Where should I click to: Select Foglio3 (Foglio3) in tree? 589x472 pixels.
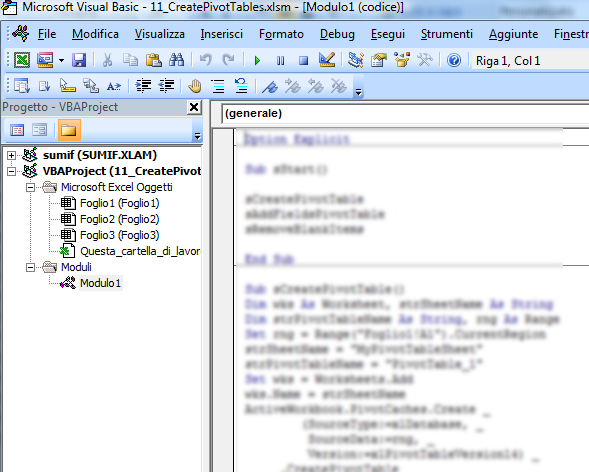[x=119, y=235]
